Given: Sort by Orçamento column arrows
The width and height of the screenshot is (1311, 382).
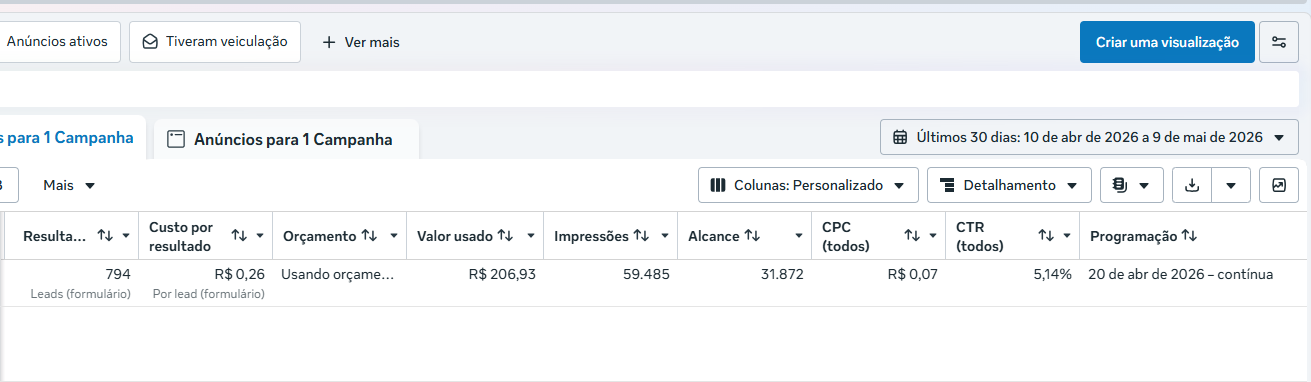Looking at the screenshot, I should [x=369, y=236].
